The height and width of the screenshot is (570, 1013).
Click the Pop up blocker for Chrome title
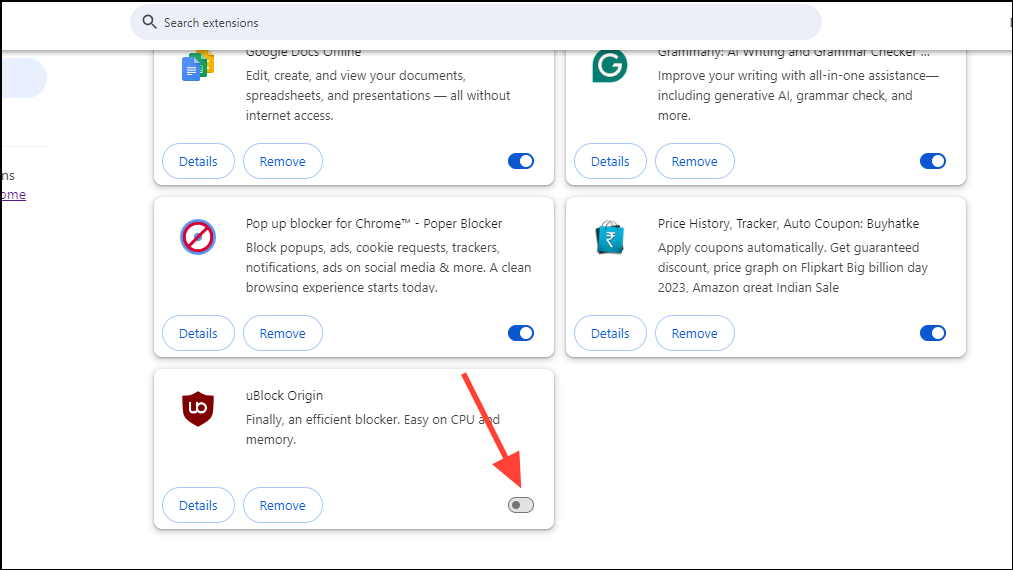point(374,224)
